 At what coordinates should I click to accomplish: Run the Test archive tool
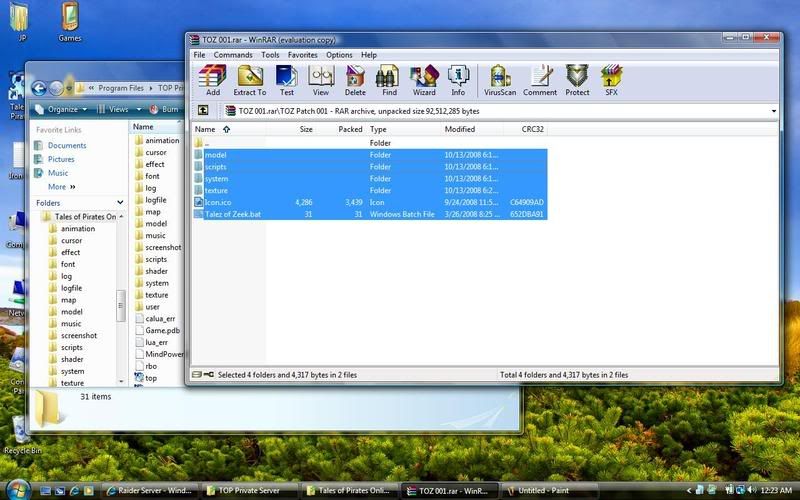(x=287, y=80)
